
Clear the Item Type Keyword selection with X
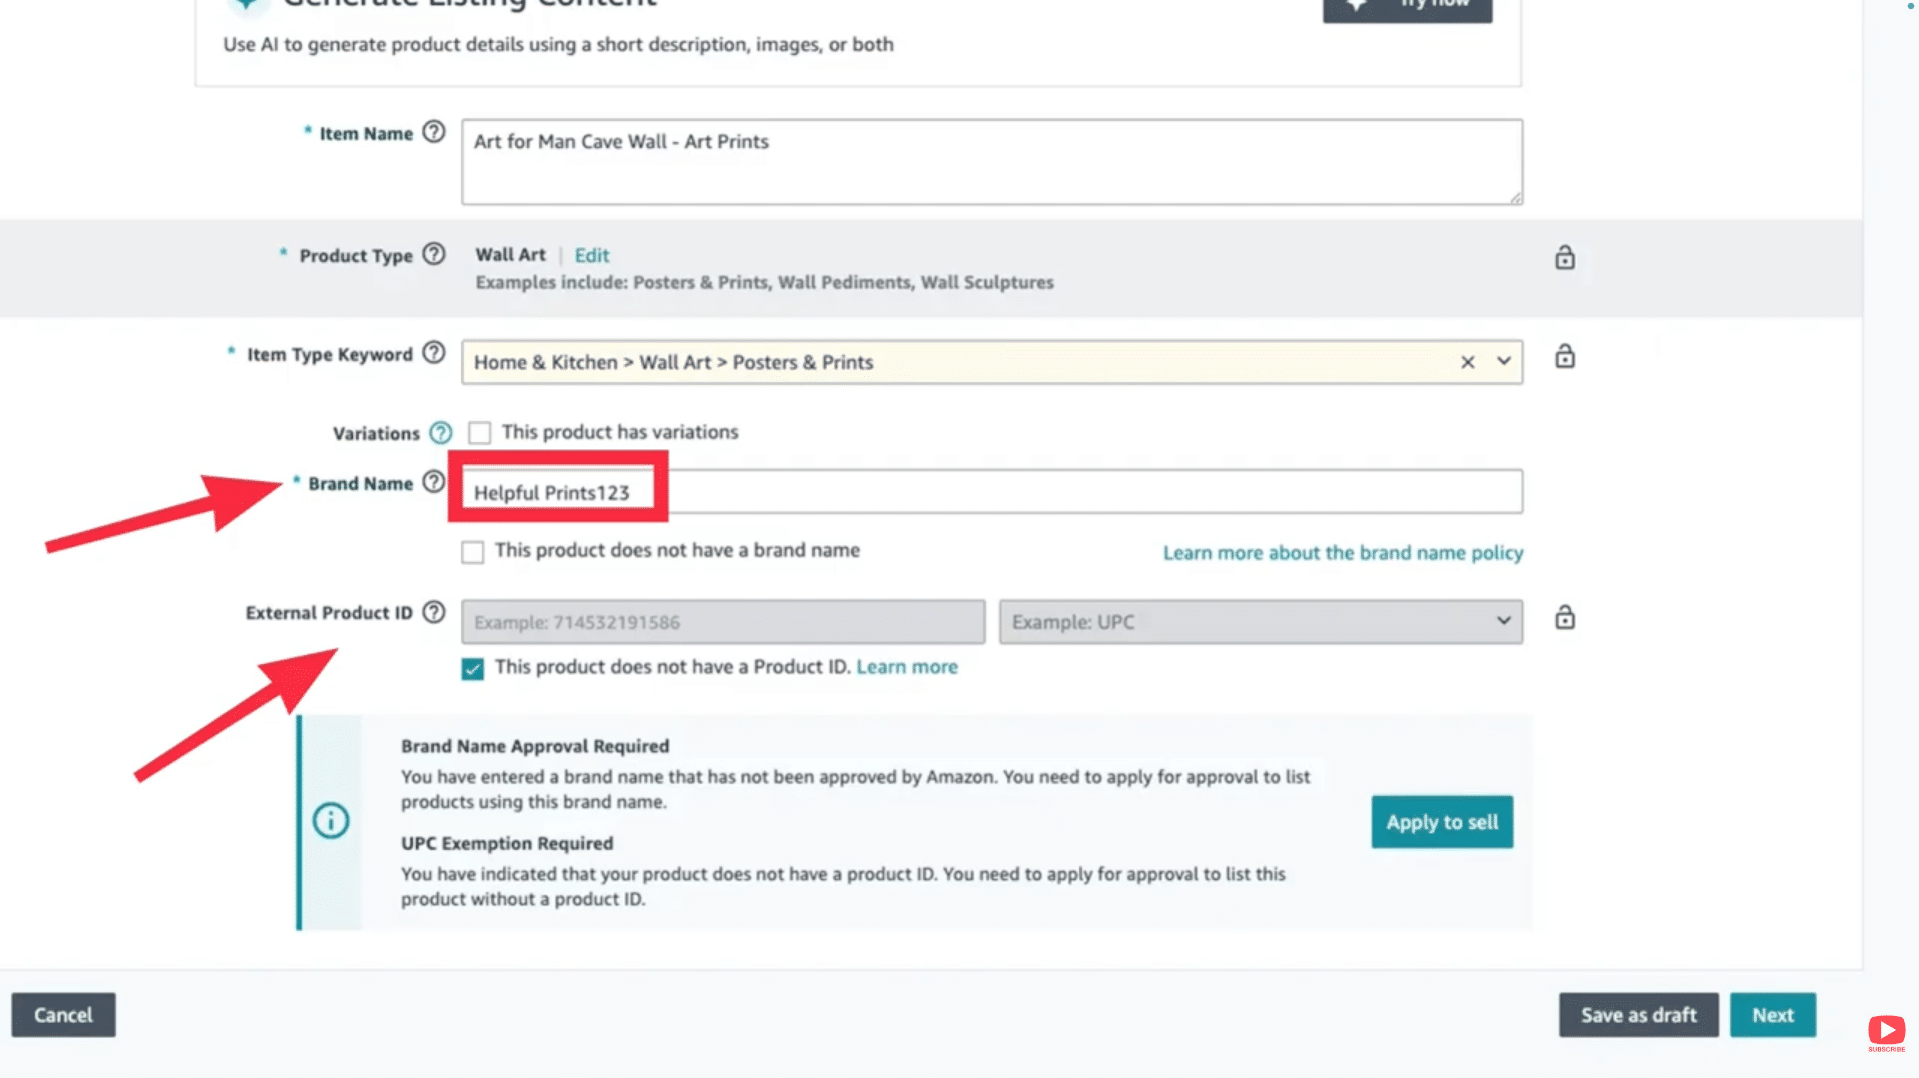[x=1467, y=362]
